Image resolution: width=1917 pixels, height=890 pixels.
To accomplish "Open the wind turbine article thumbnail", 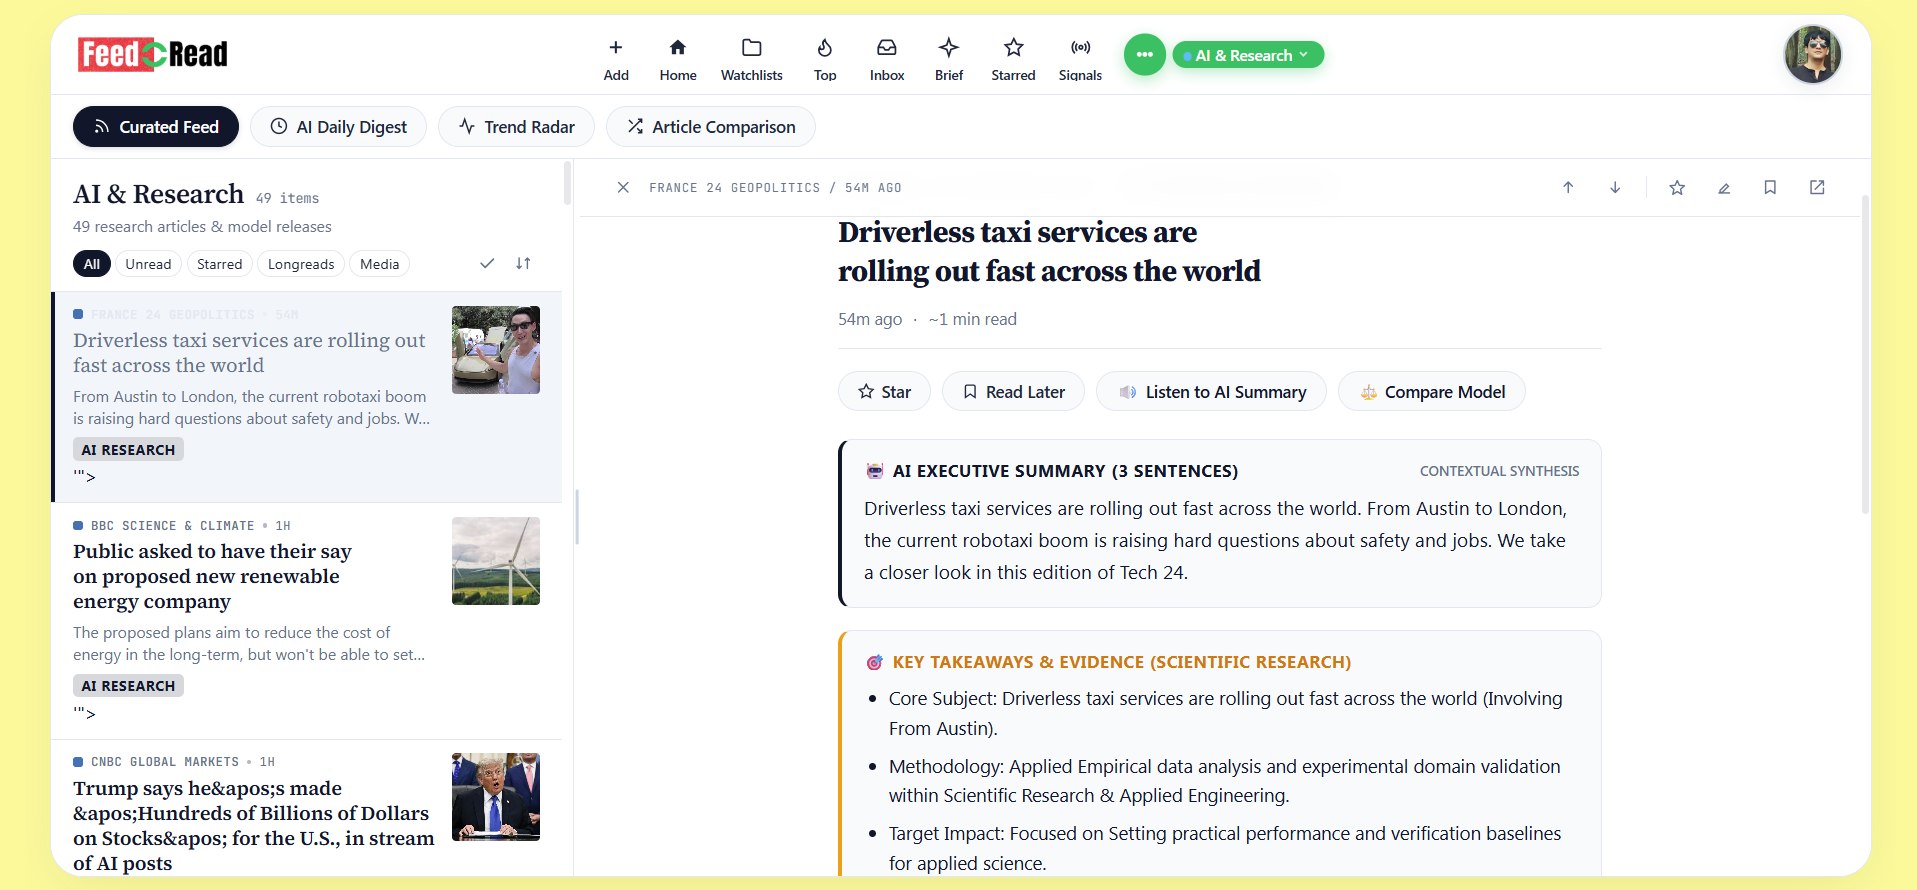I will pos(496,561).
